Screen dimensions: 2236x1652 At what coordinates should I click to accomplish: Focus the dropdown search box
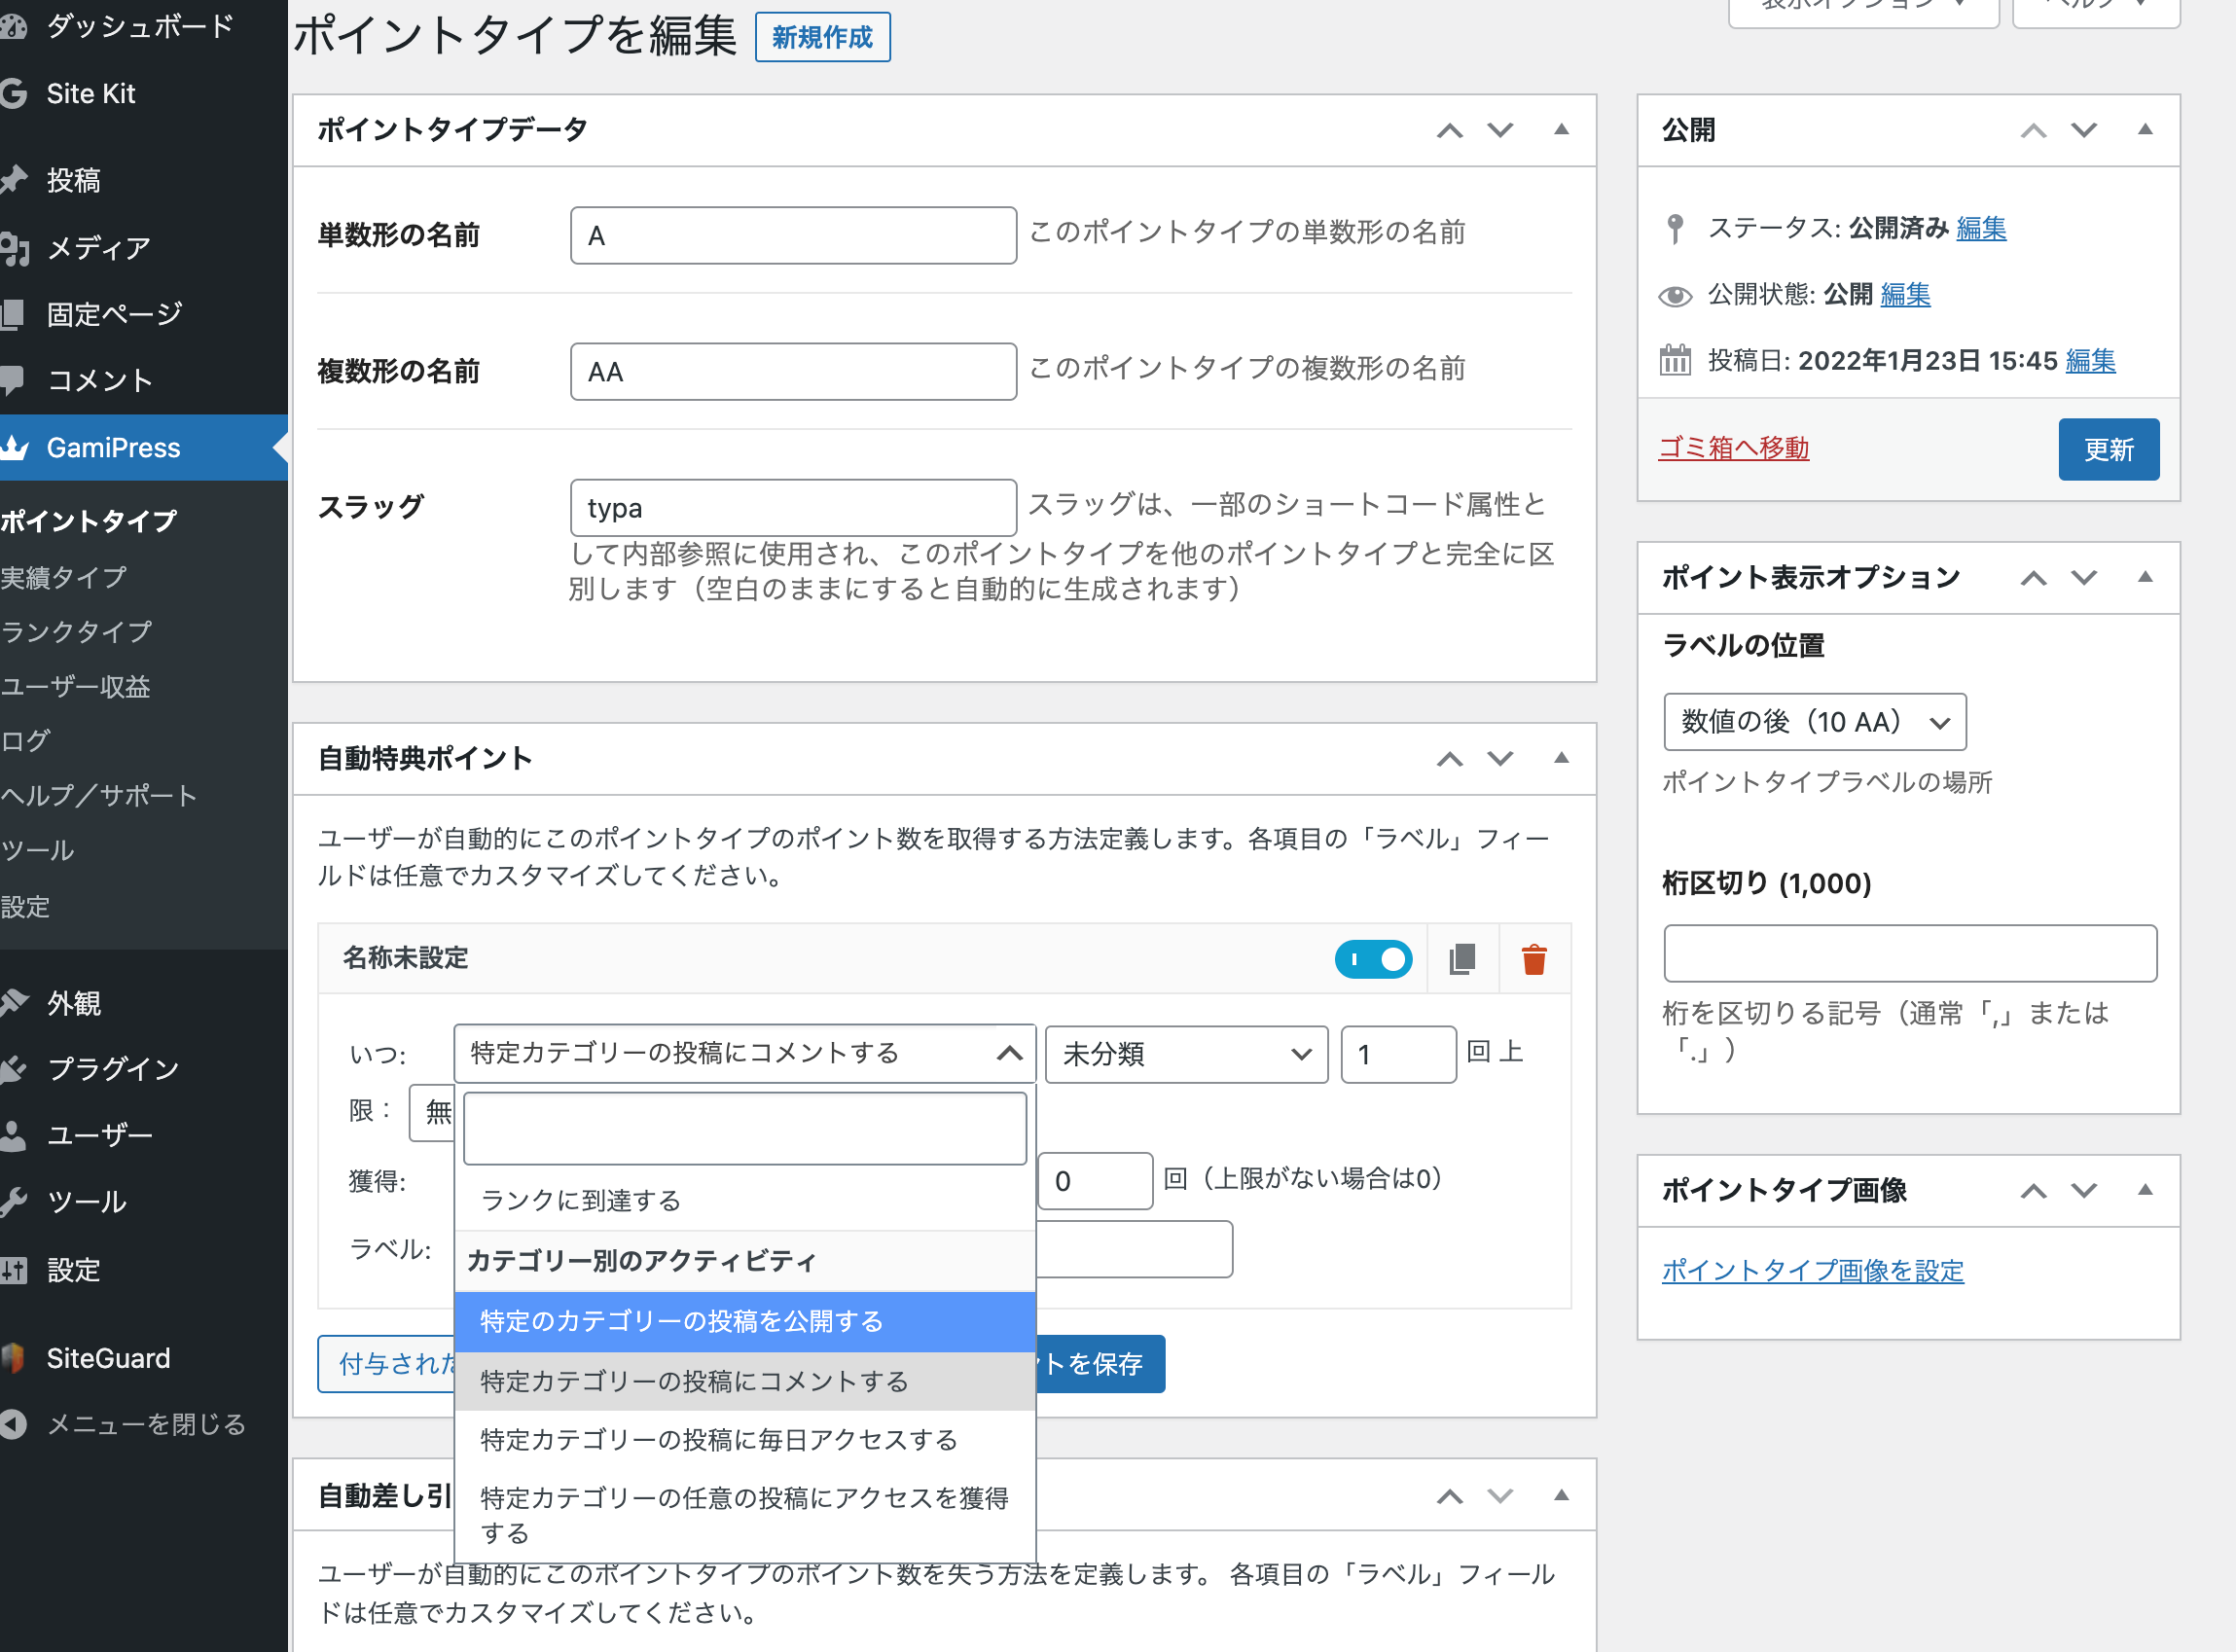745,1128
